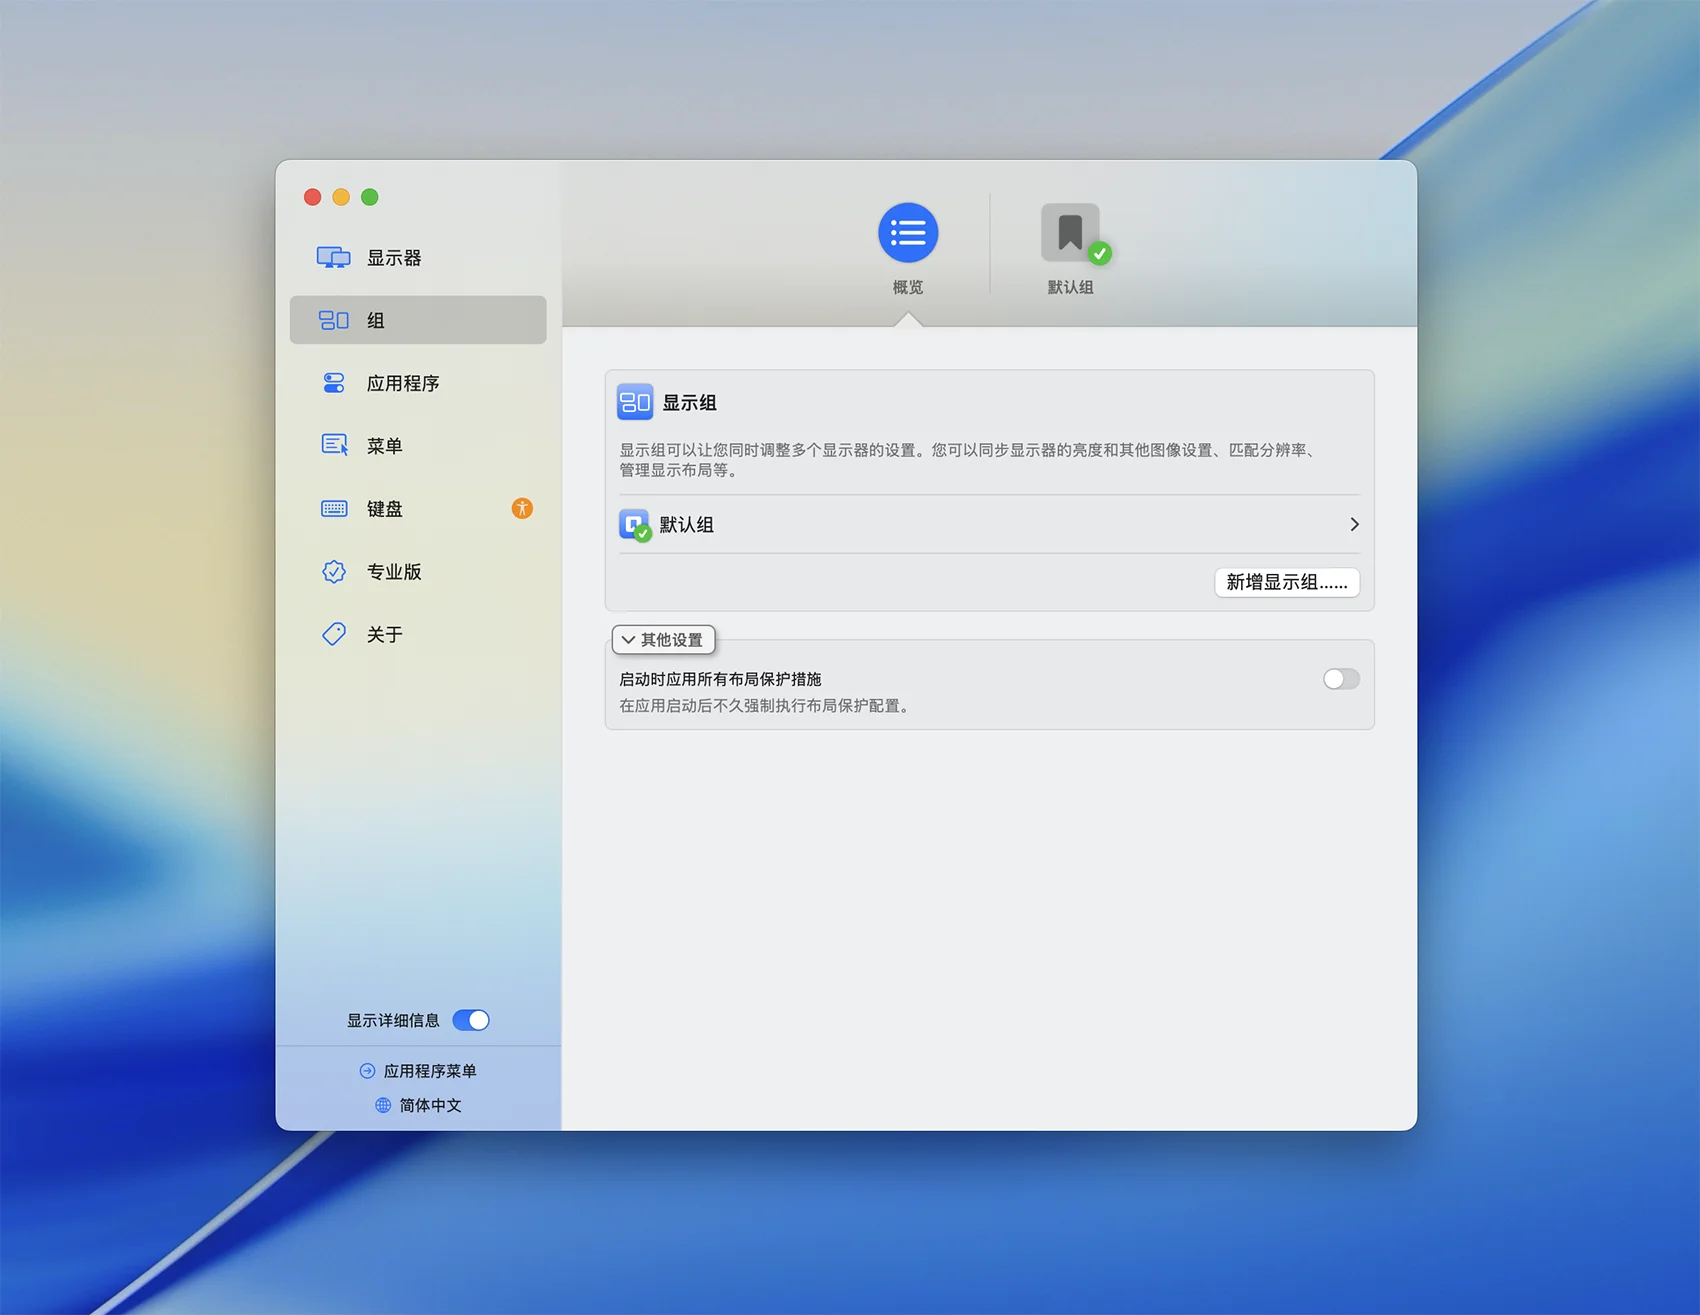Click the green zoom window button

[x=370, y=197]
